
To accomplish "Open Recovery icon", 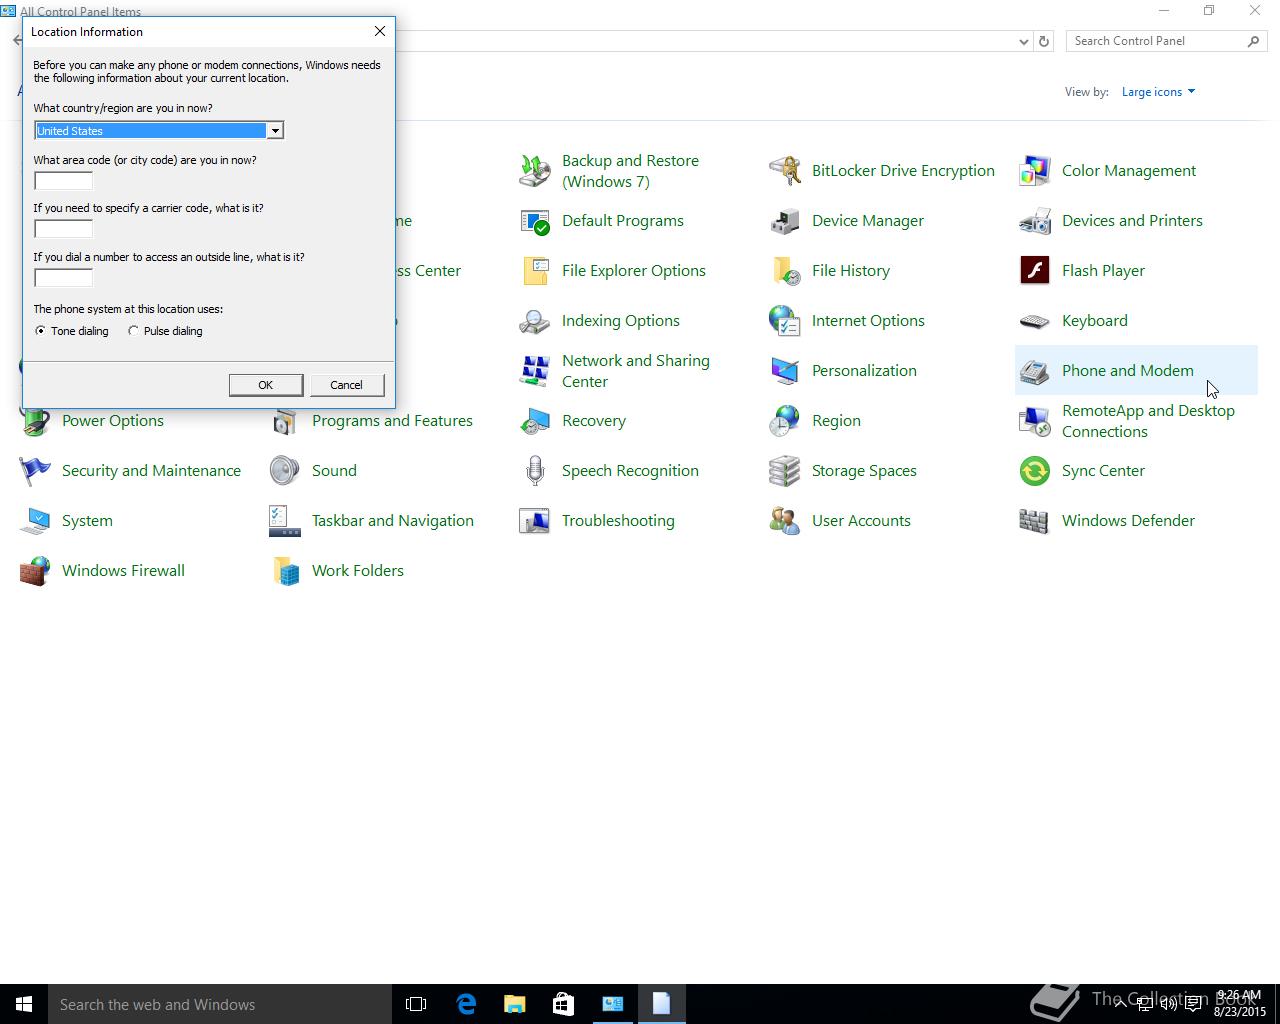I will 535,421.
